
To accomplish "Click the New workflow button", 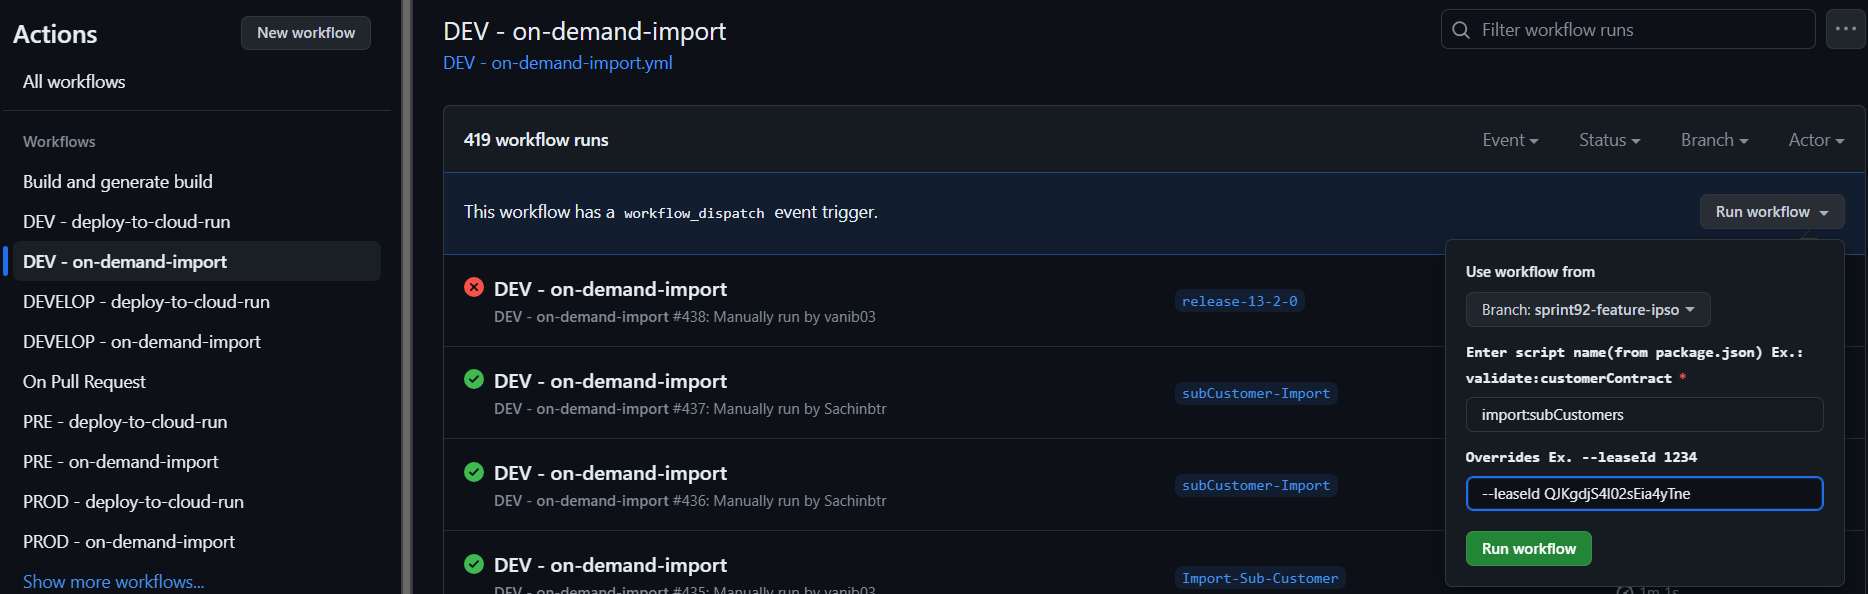I will pos(306,33).
